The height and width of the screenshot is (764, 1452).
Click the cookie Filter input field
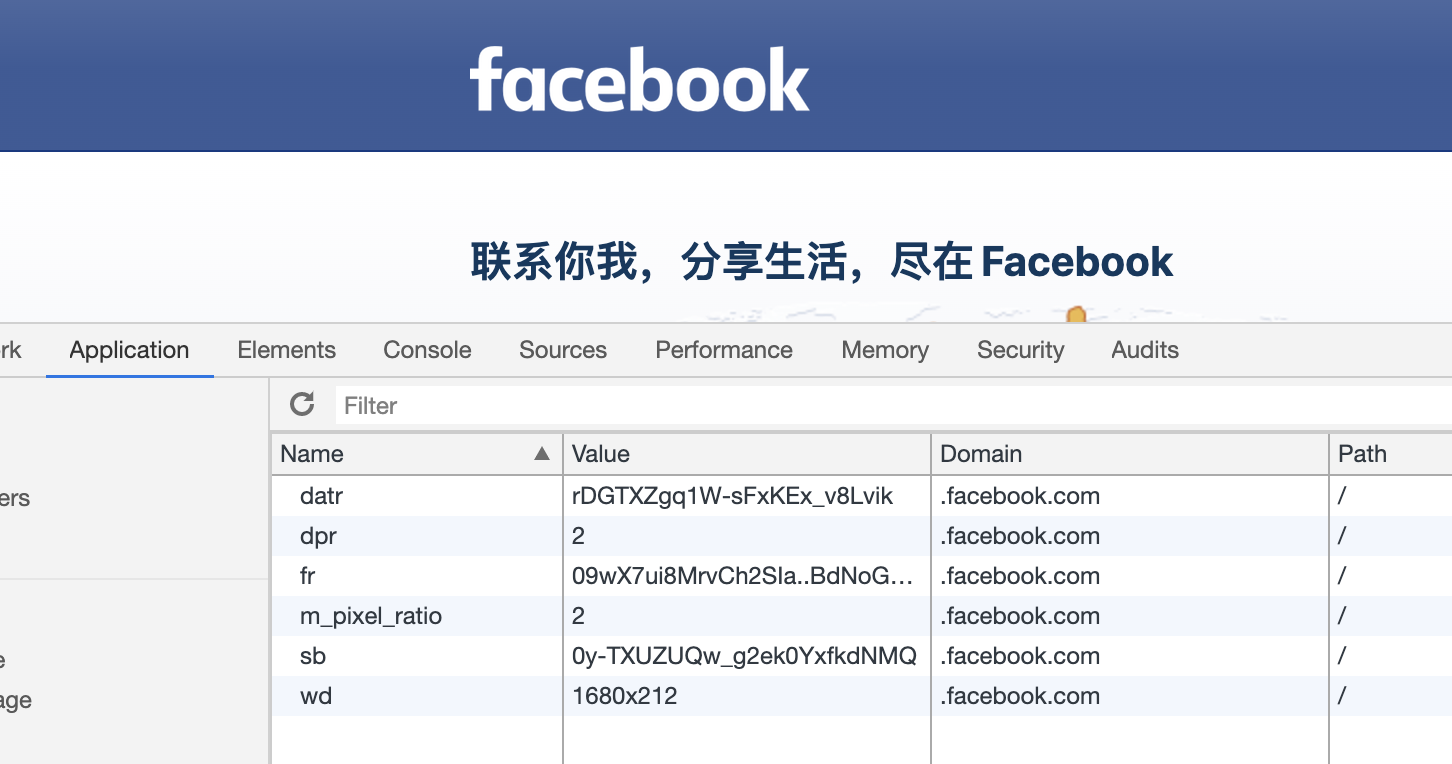[x=893, y=405]
